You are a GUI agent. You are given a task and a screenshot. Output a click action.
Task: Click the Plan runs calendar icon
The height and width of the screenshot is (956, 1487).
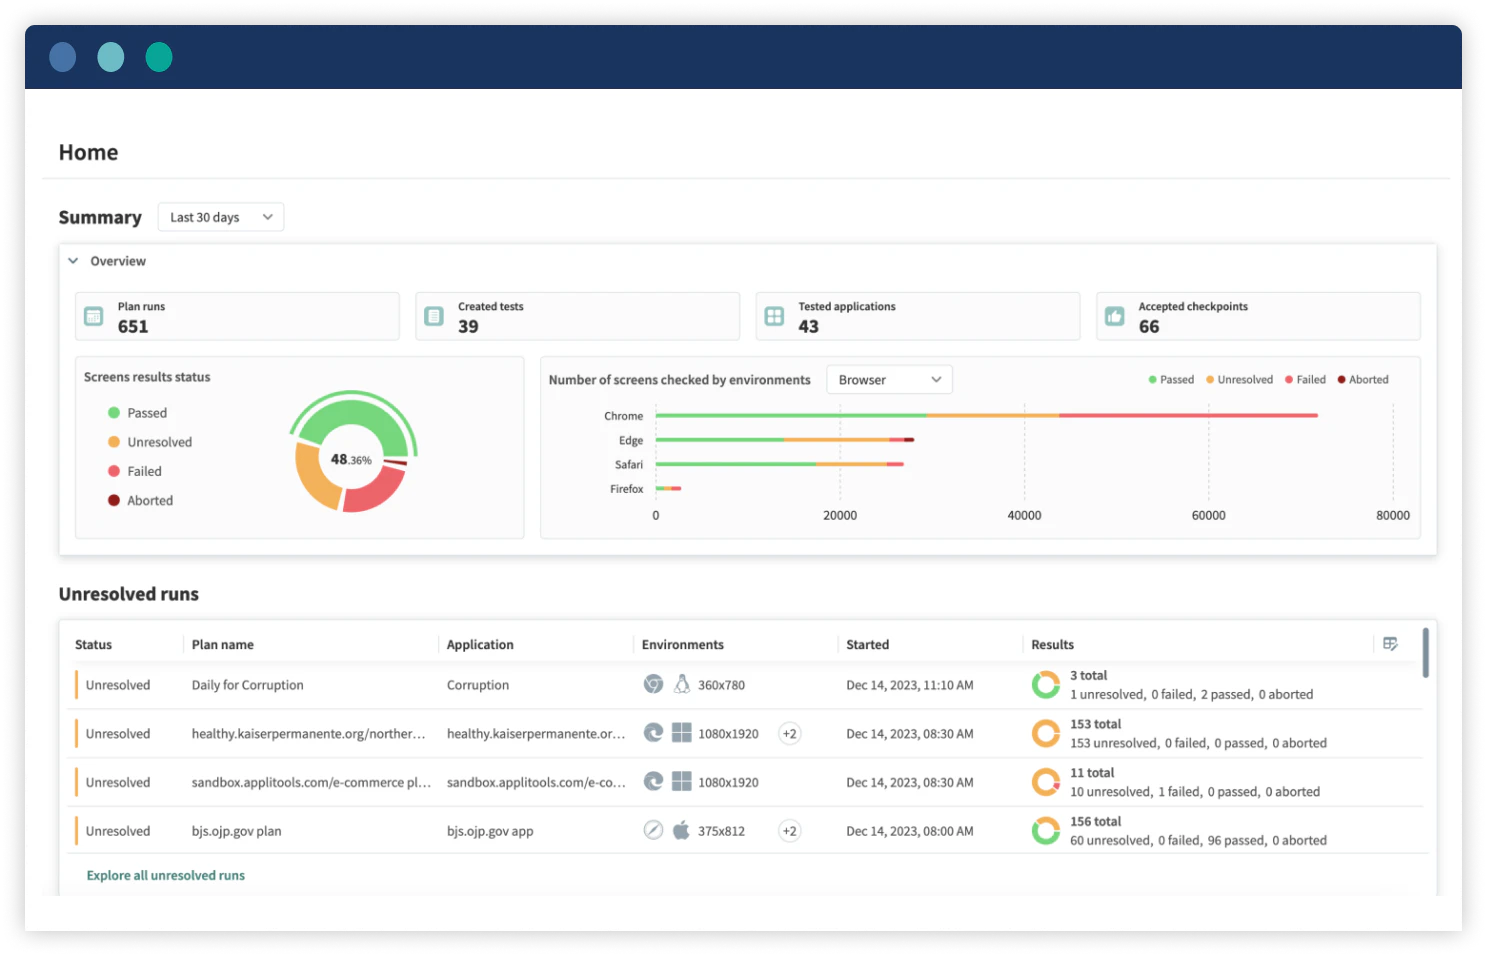pos(93,315)
